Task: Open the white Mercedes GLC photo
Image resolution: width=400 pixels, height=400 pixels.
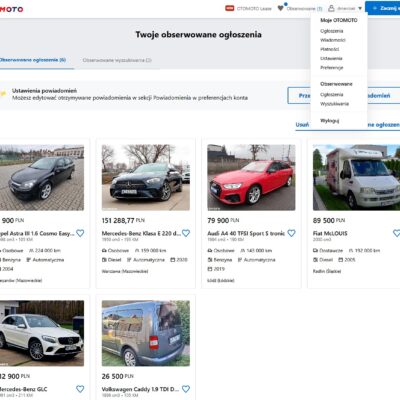Action: point(42,333)
